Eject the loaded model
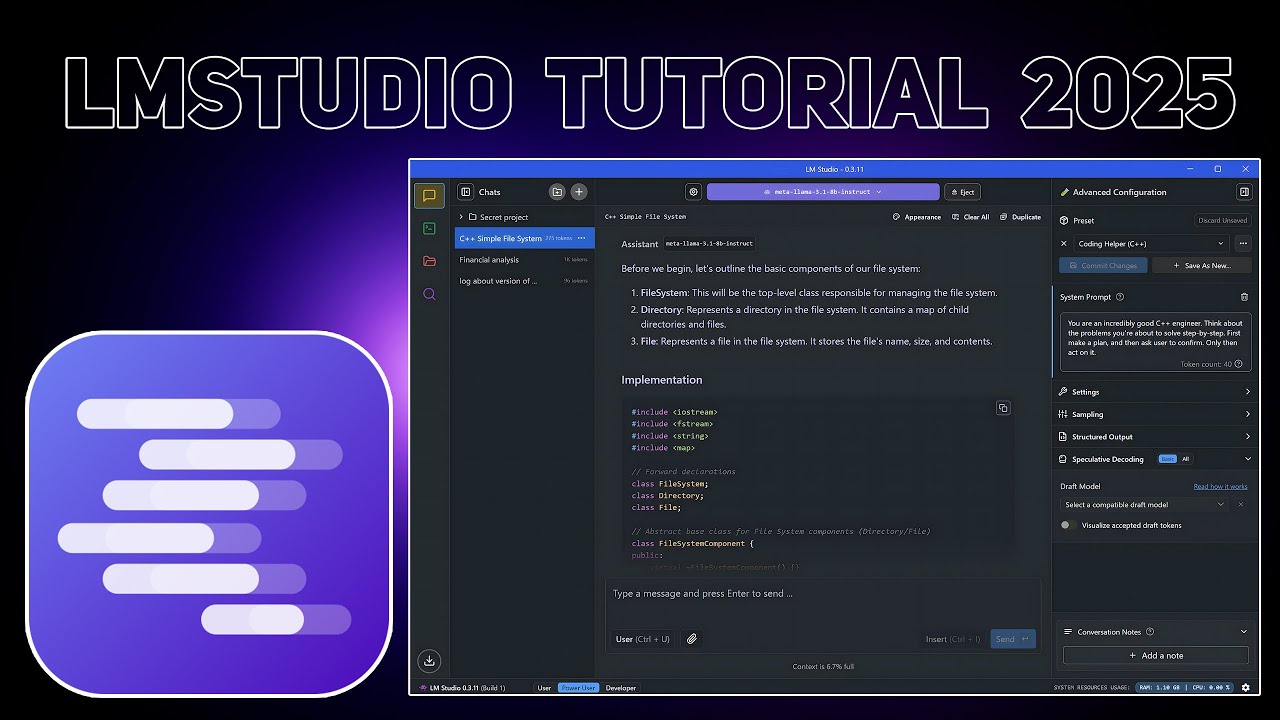The height and width of the screenshot is (720, 1280). click(x=962, y=192)
